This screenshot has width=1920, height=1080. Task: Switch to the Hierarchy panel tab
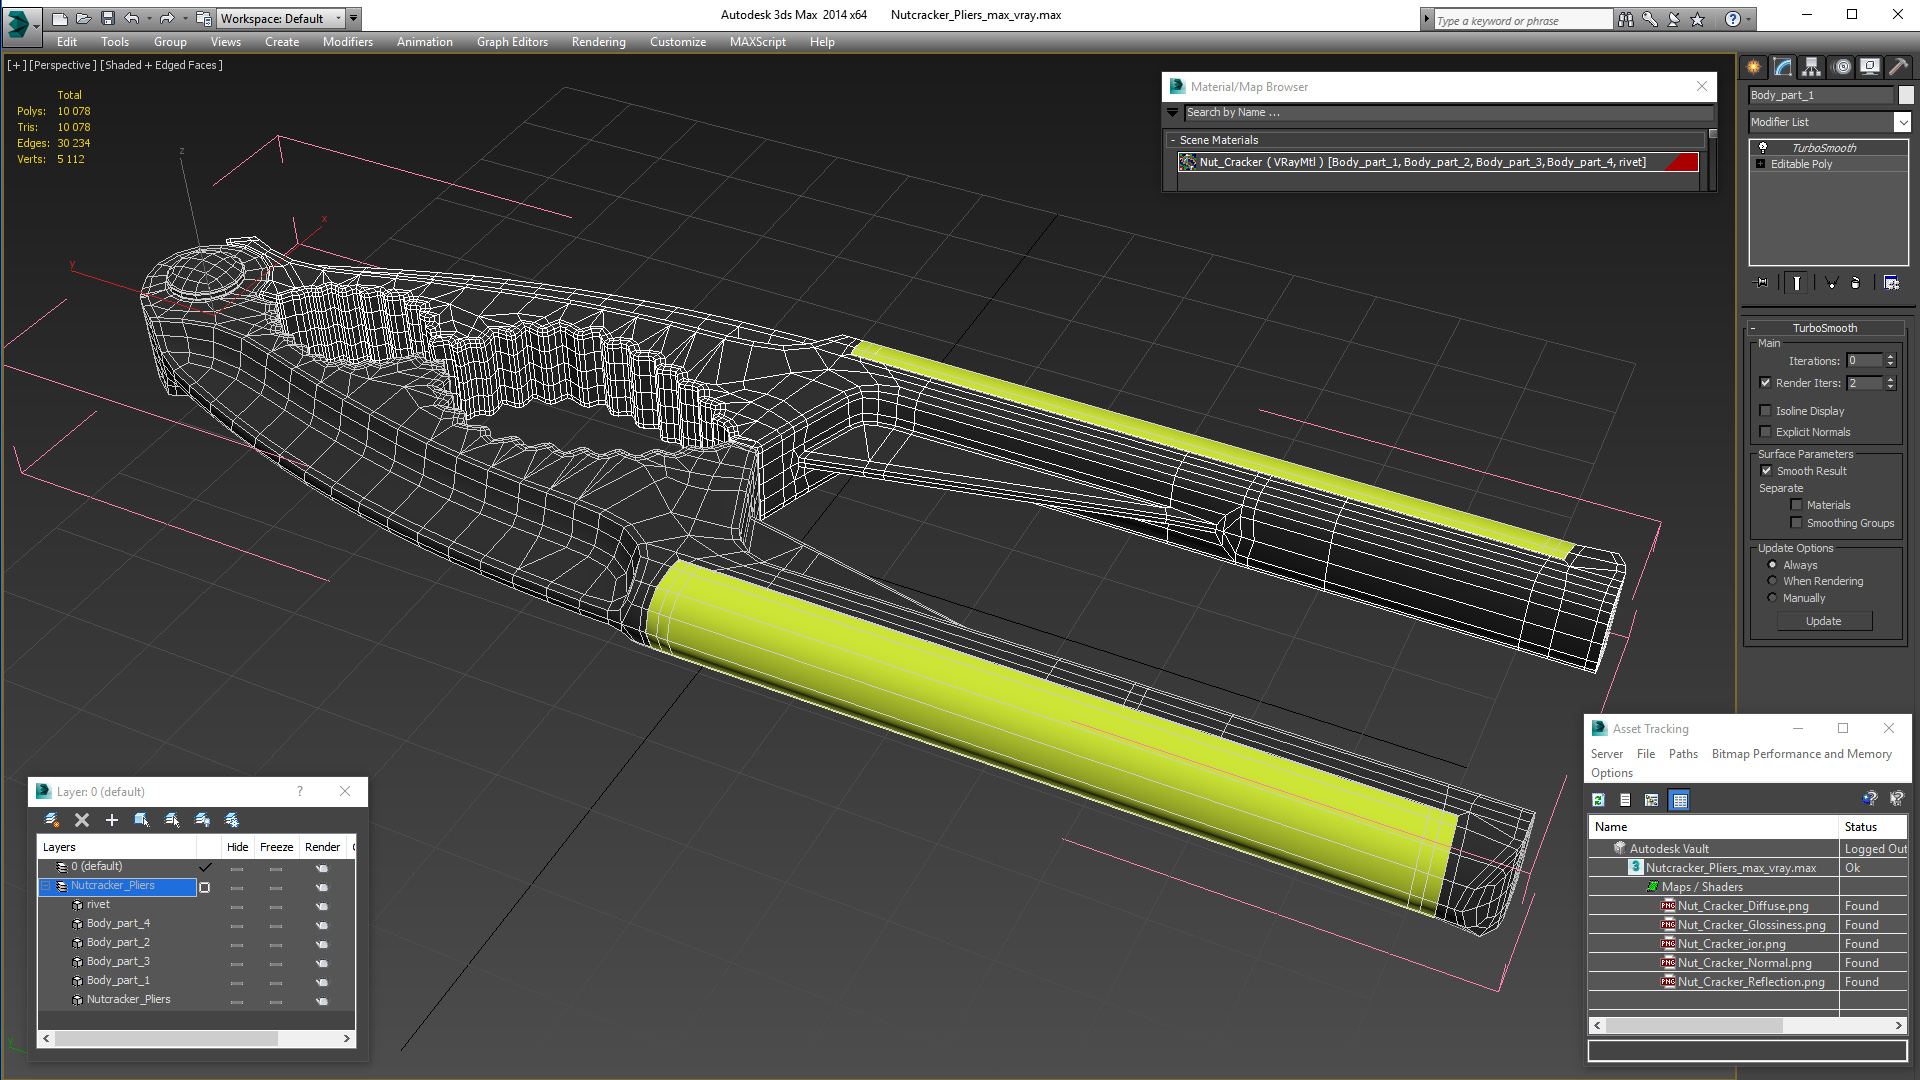point(1812,67)
